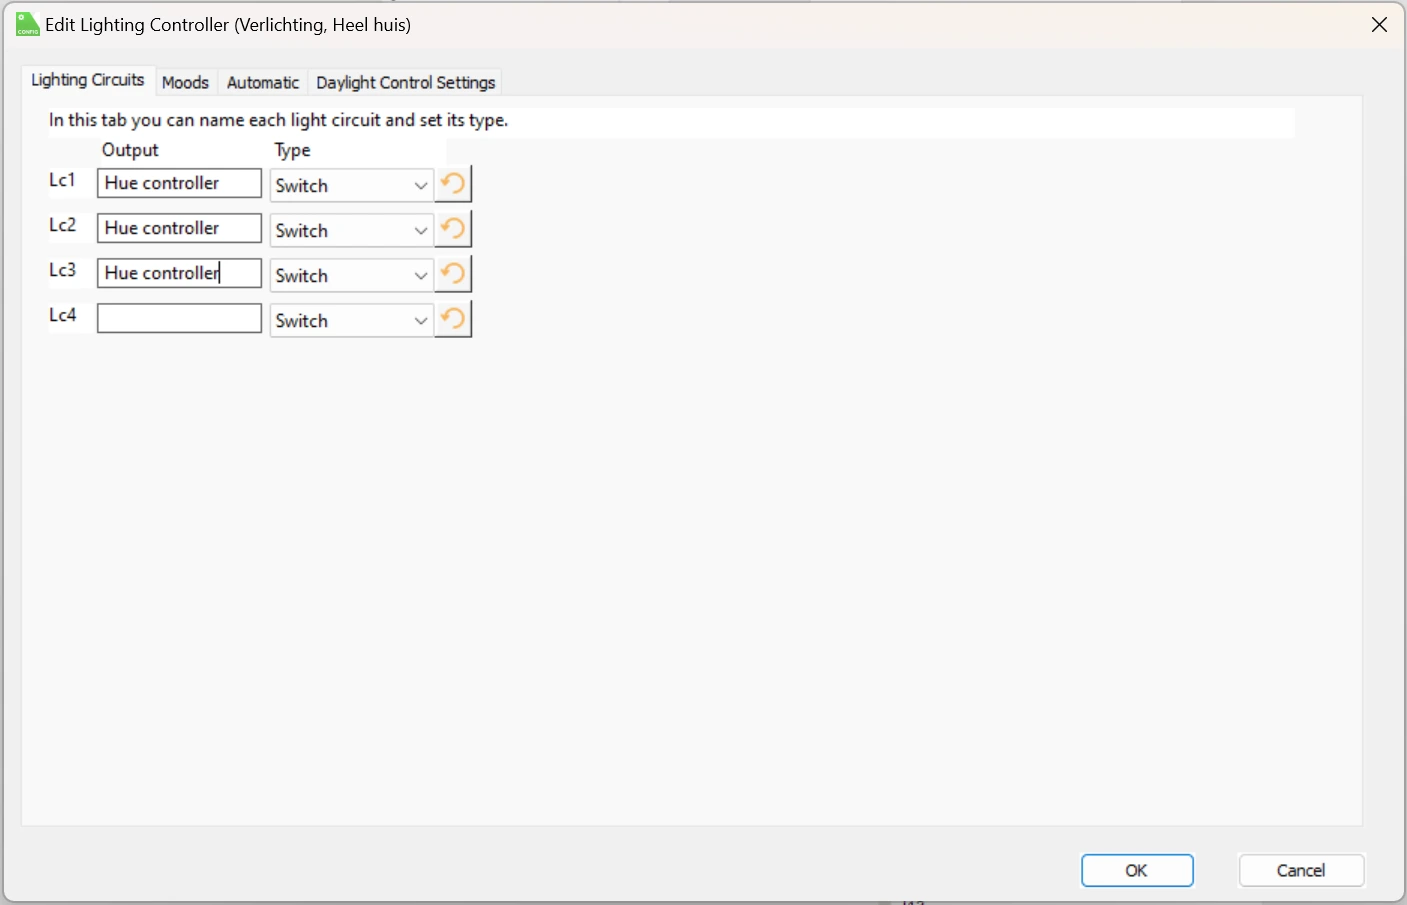Open the Automatic tab

262,82
